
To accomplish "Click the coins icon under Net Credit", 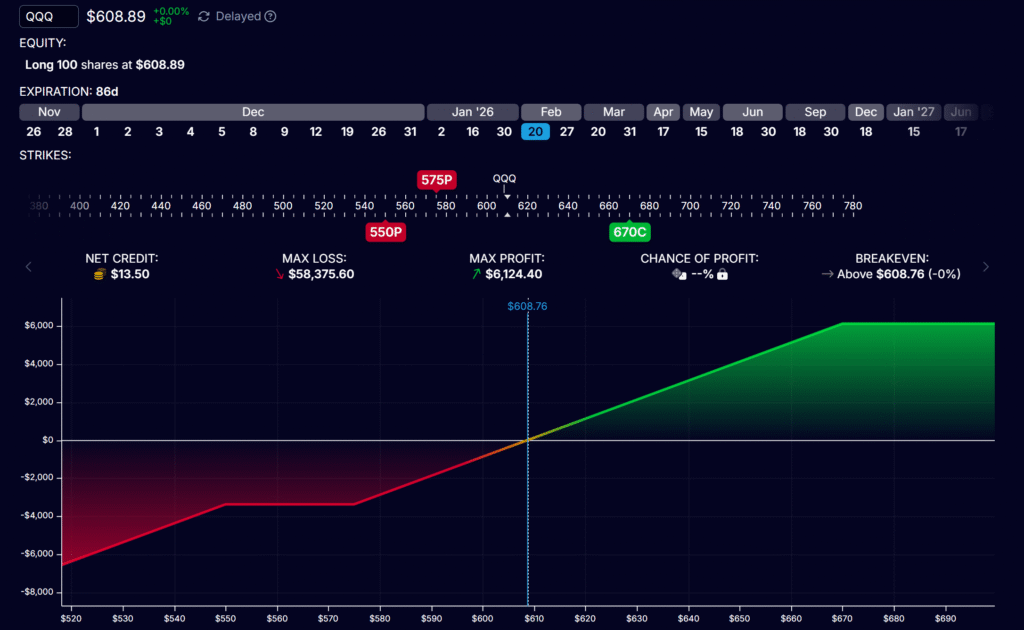I will (98, 274).
